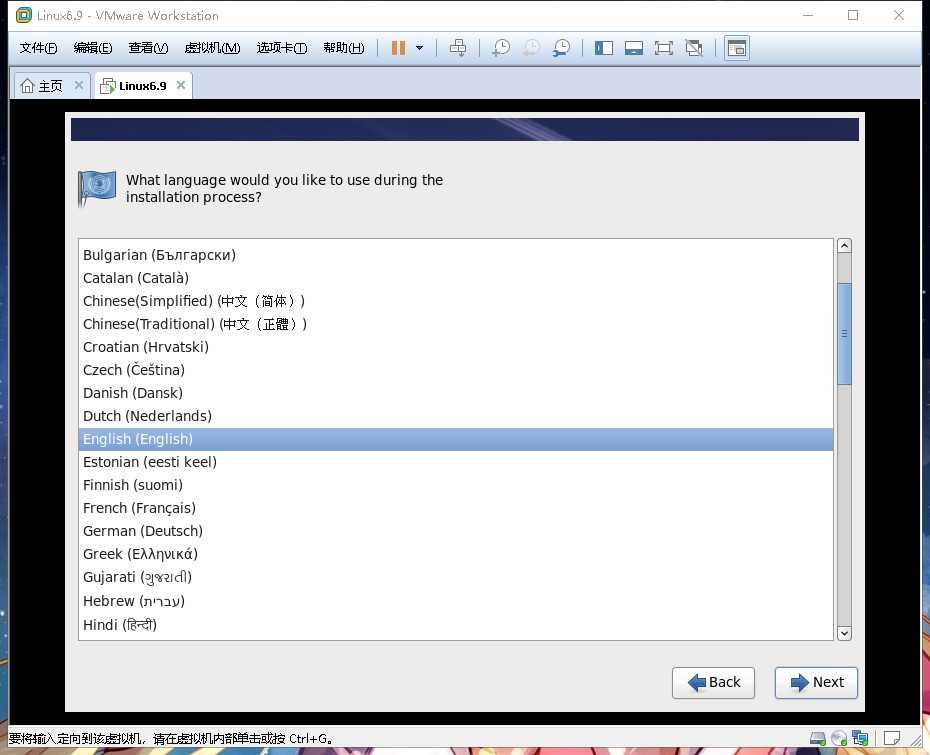The width and height of the screenshot is (930, 755).
Task: Select Hebrew language
Action: [x=456, y=601]
